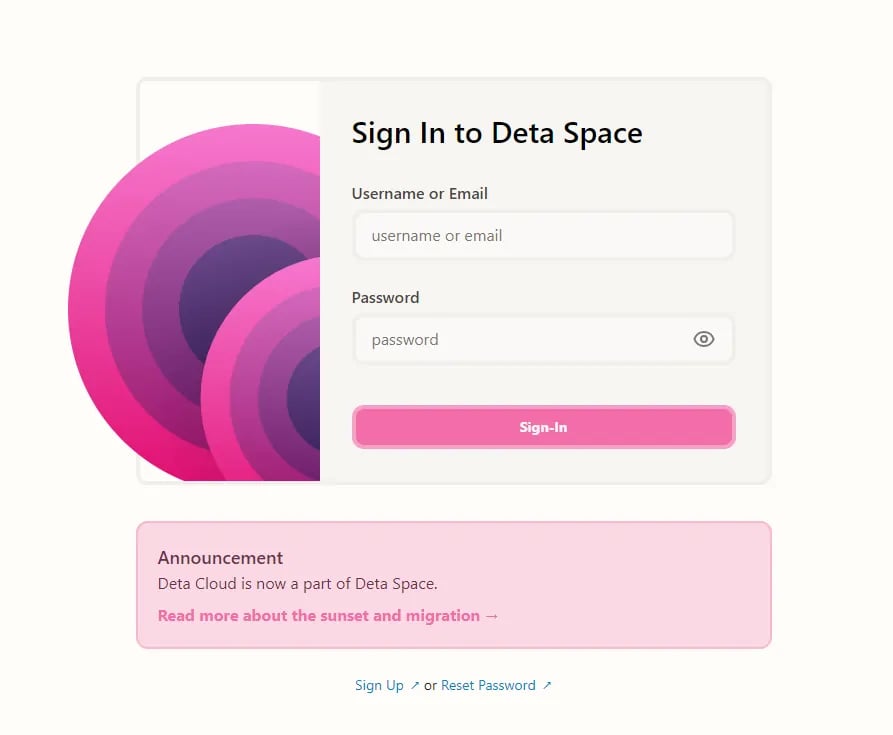This screenshot has width=893, height=735.
Task: Click the pink Sign-In button
Action: click(544, 427)
